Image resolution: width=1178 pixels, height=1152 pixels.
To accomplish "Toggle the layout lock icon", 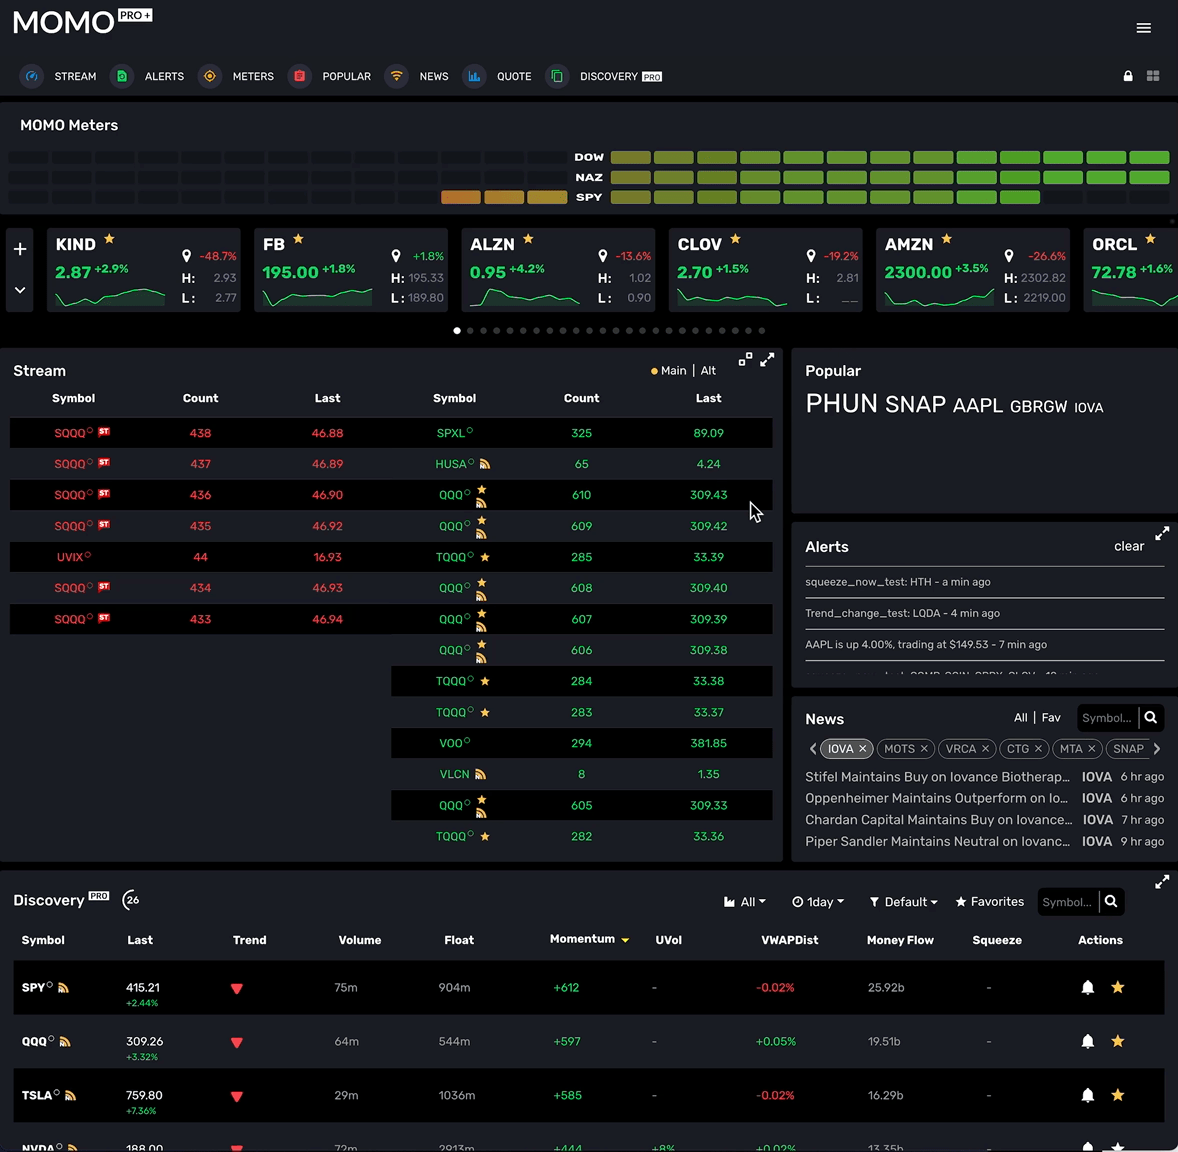I will click(x=1128, y=76).
